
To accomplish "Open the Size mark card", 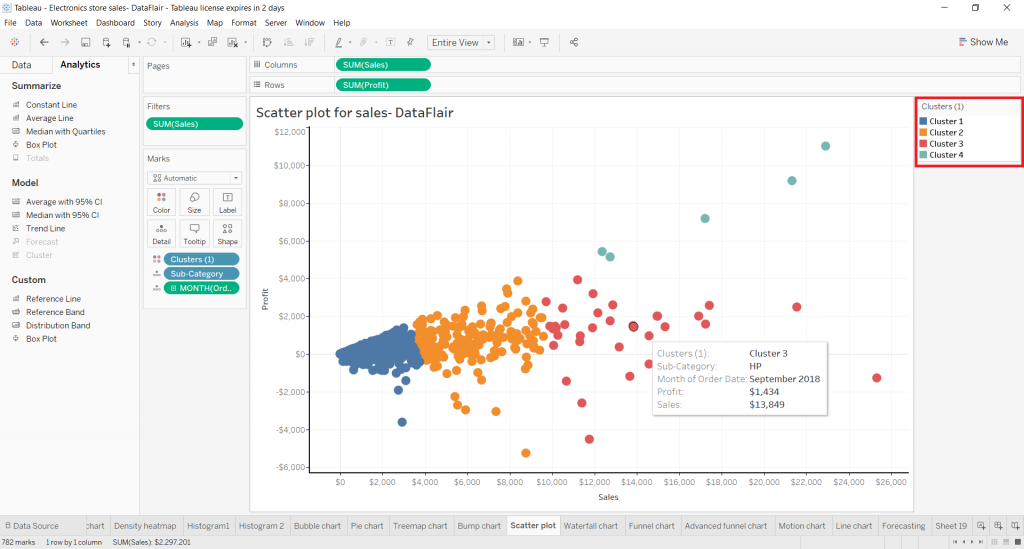I will pyautogui.click(x=194, y=202).
